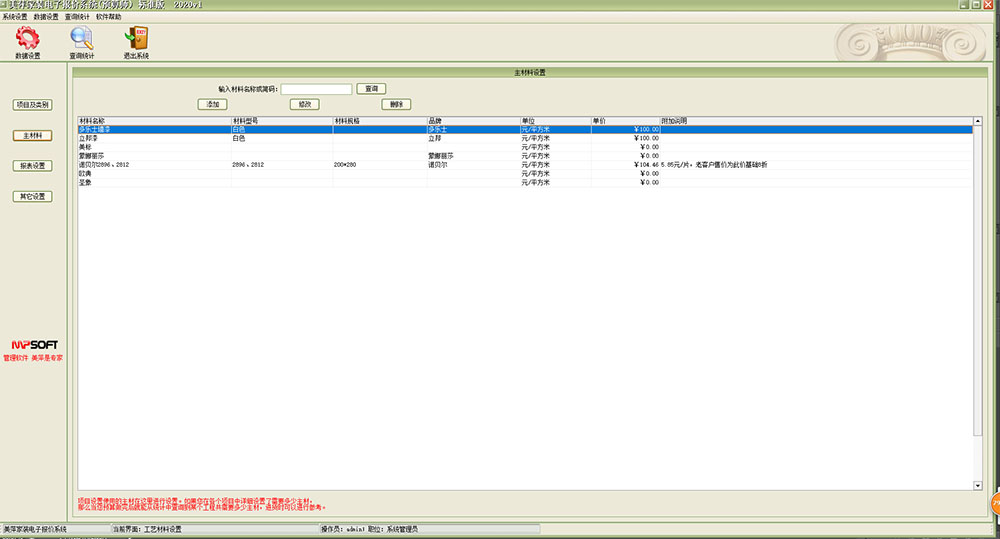Open 报表设置 from the sidebar

[x=32, y=166]
